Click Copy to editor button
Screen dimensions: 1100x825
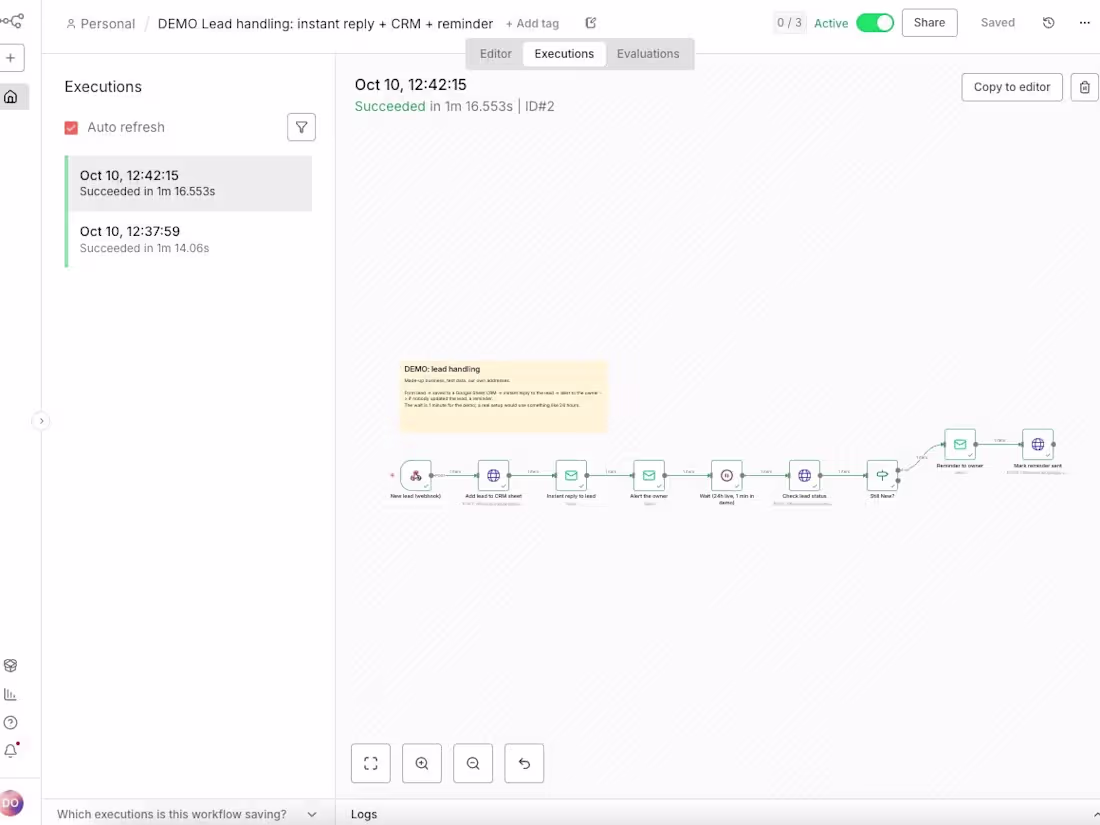point(1012,87)
